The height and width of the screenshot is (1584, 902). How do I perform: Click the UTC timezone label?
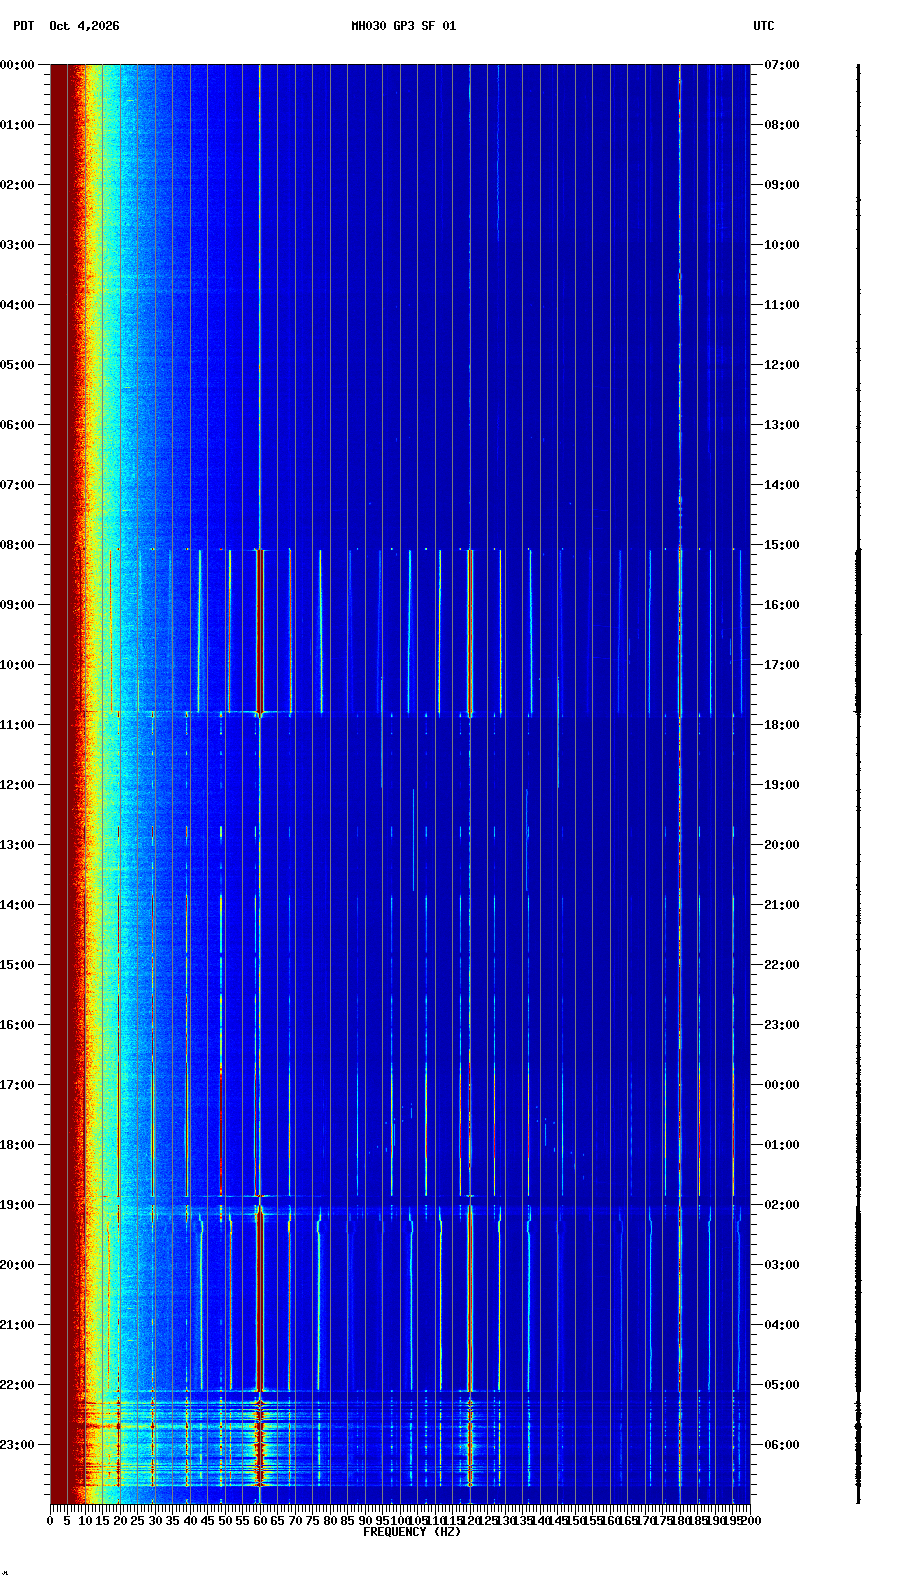764,26
